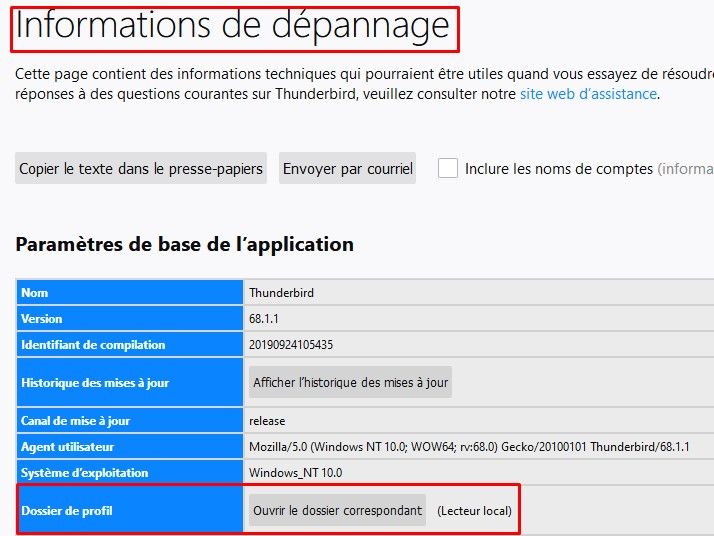
Task: Click 'Afficher l'historique des mises à jour'
Action: pos(350,383)
